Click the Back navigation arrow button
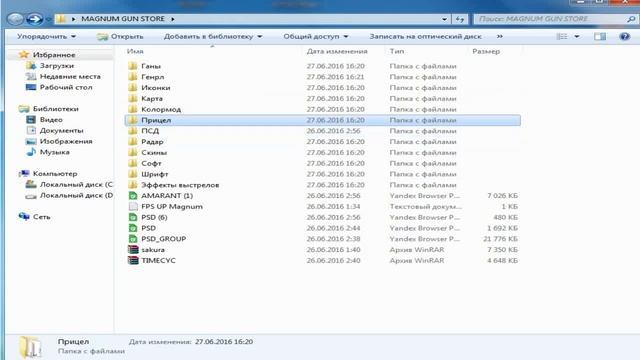The height and width of the screenshot is (360, 640). tap(16, 19)
